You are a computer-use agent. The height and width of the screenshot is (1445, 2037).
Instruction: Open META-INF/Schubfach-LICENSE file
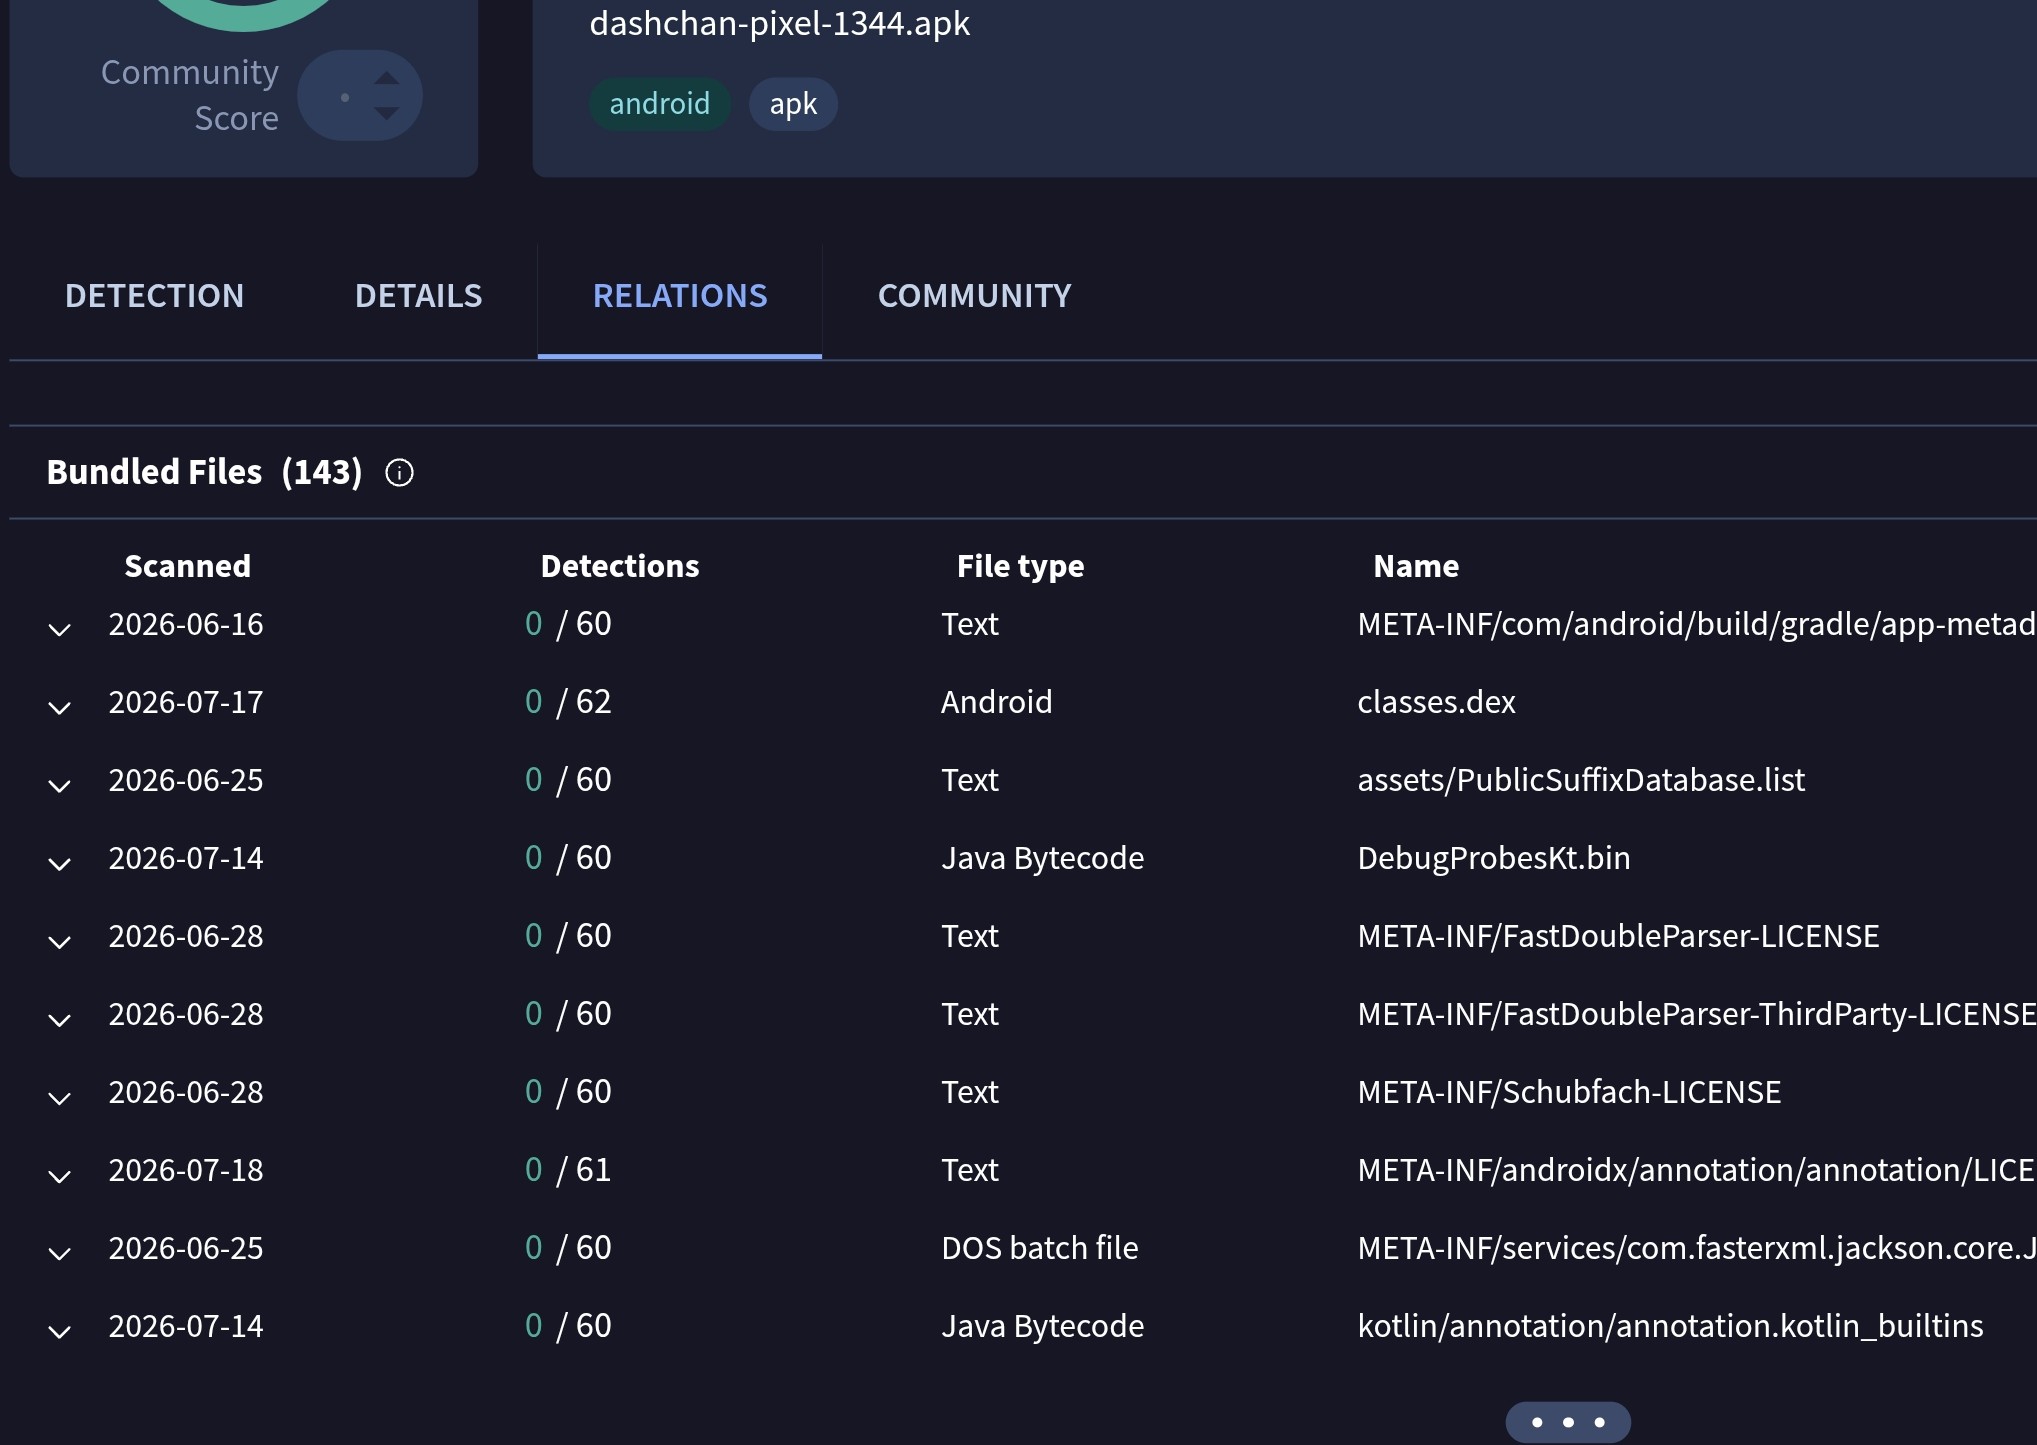(x=1569, y=1092)
